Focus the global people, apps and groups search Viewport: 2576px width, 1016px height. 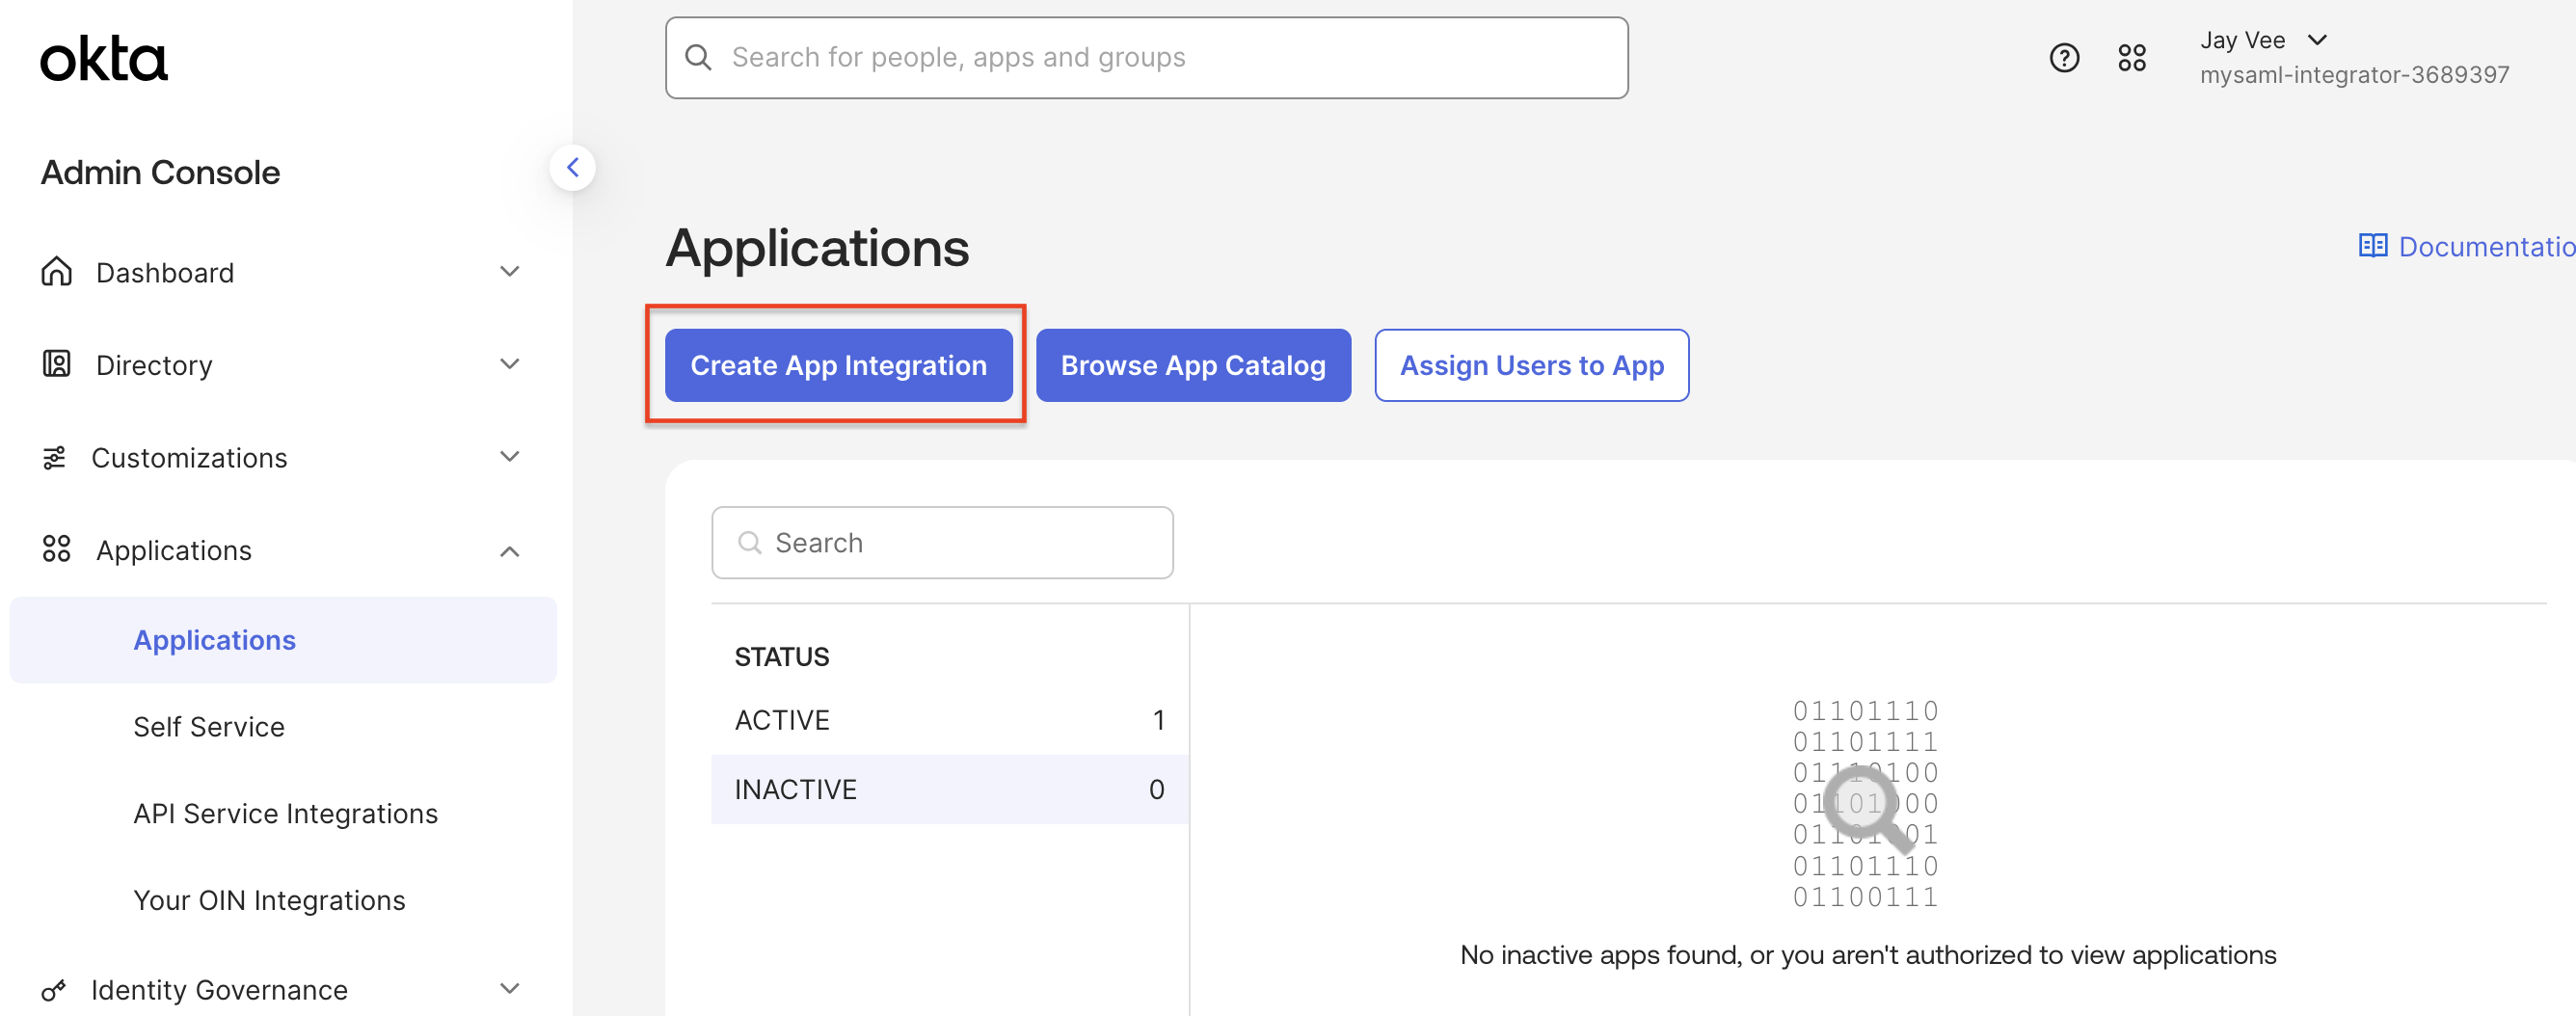pyautogui.click(x=1147, y=58)
